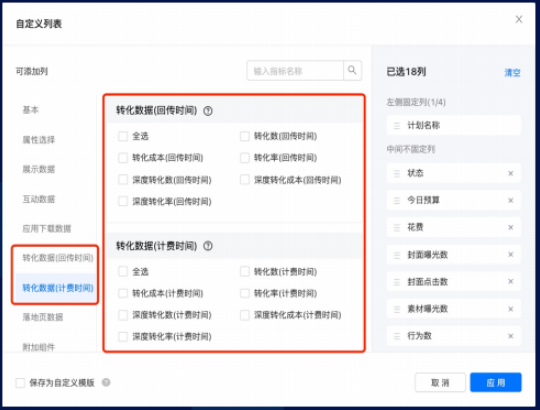
Task: Select 属性选择 category in sidebar
Action: (x=39, y=139)
